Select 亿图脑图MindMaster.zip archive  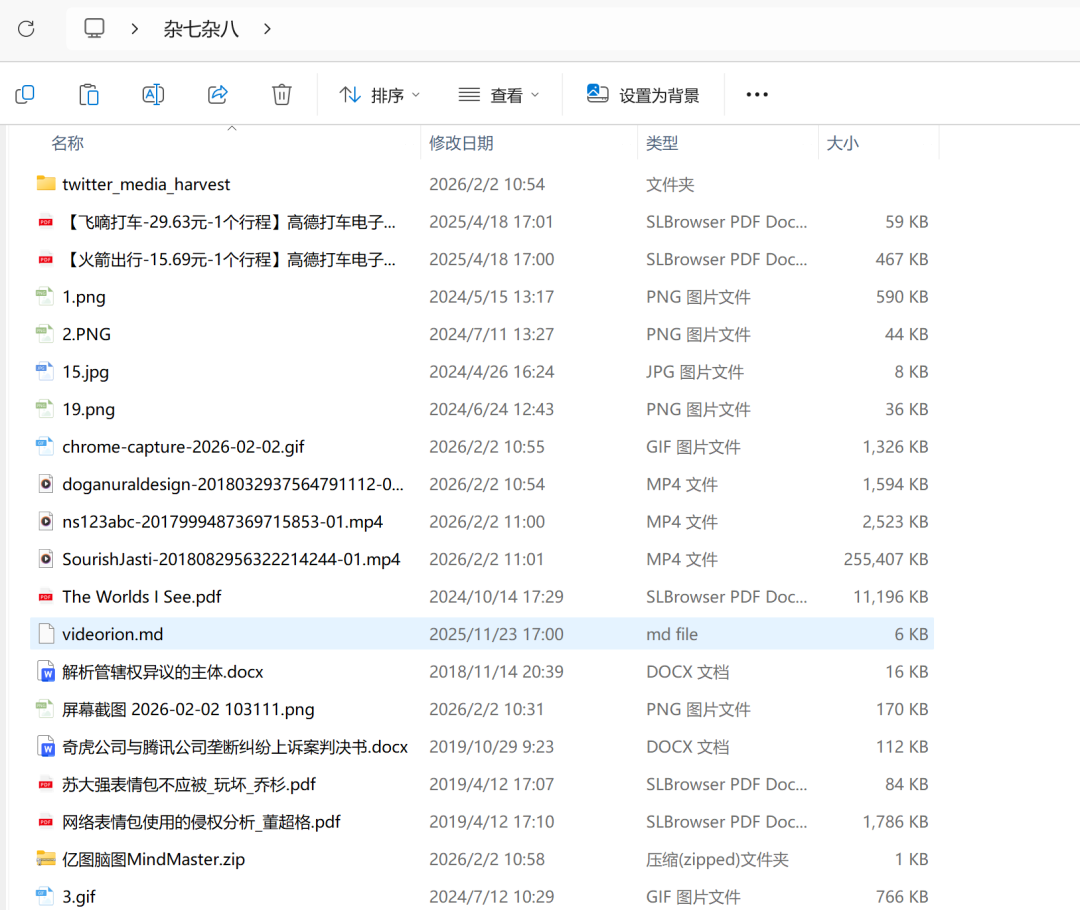pos(153,859)
